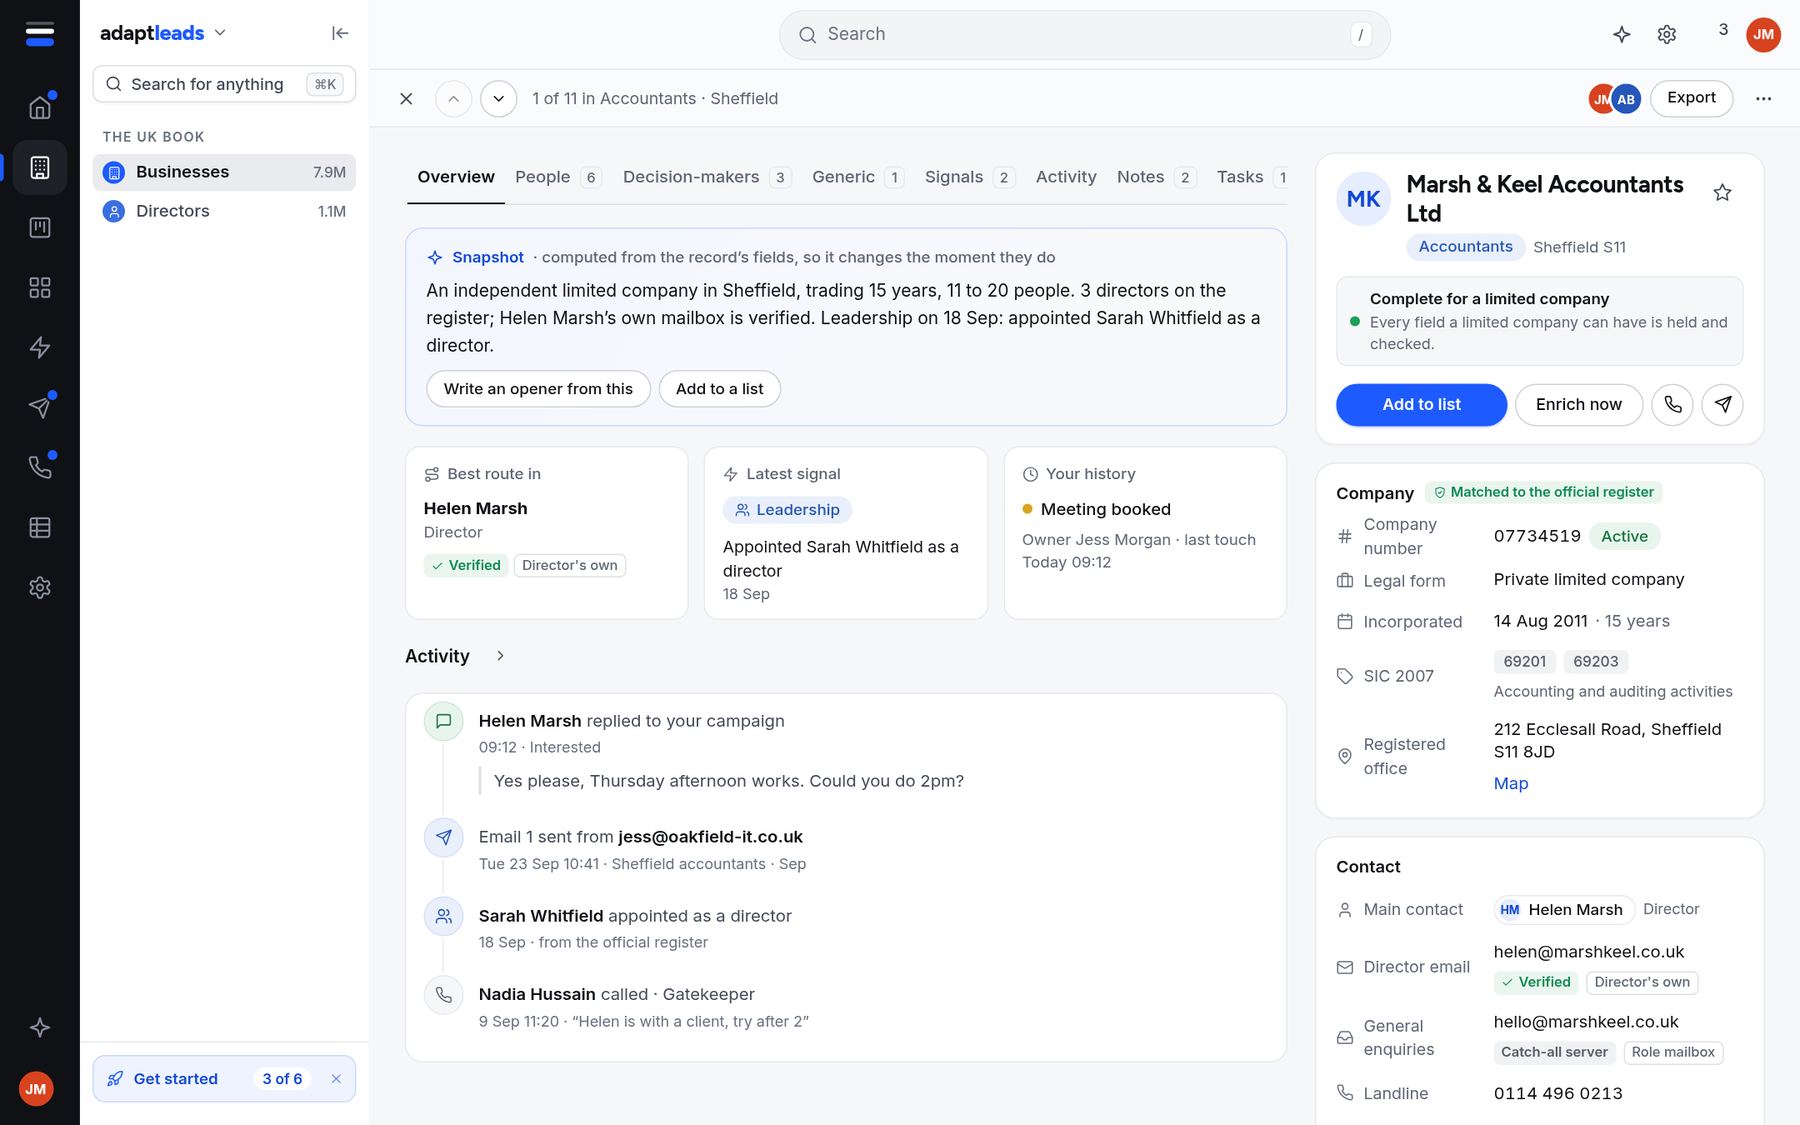Expand the Activity section chevron

tap(500, 656)
